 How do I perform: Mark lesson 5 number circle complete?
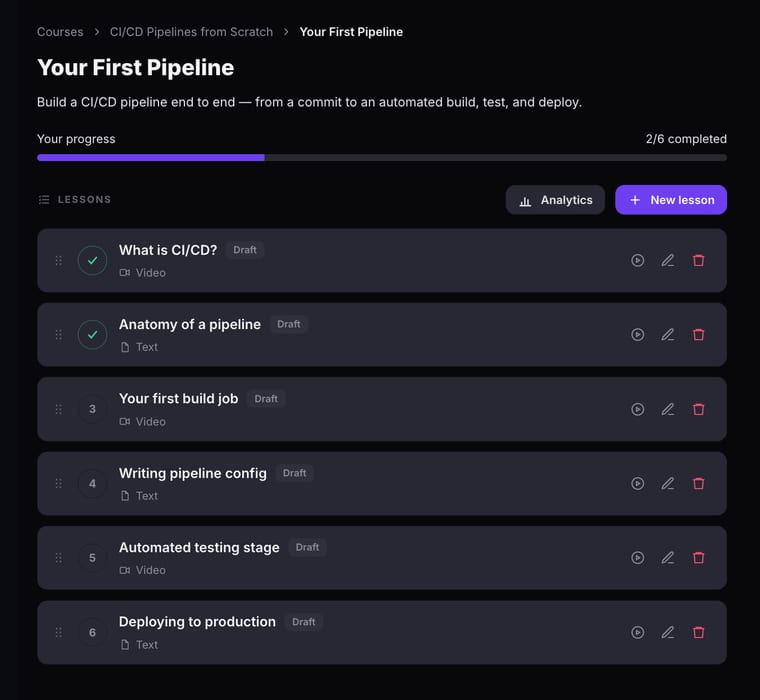click(x=92, y=557)
